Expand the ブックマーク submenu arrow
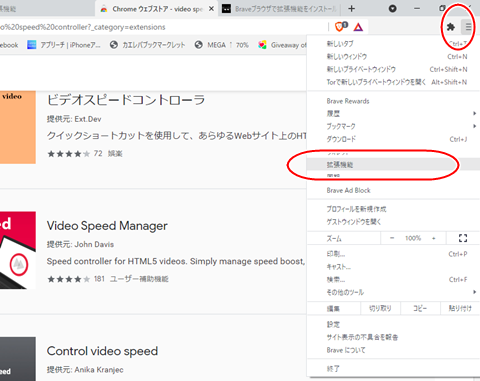This screenshot has width=480, height=381. (474, 126)
